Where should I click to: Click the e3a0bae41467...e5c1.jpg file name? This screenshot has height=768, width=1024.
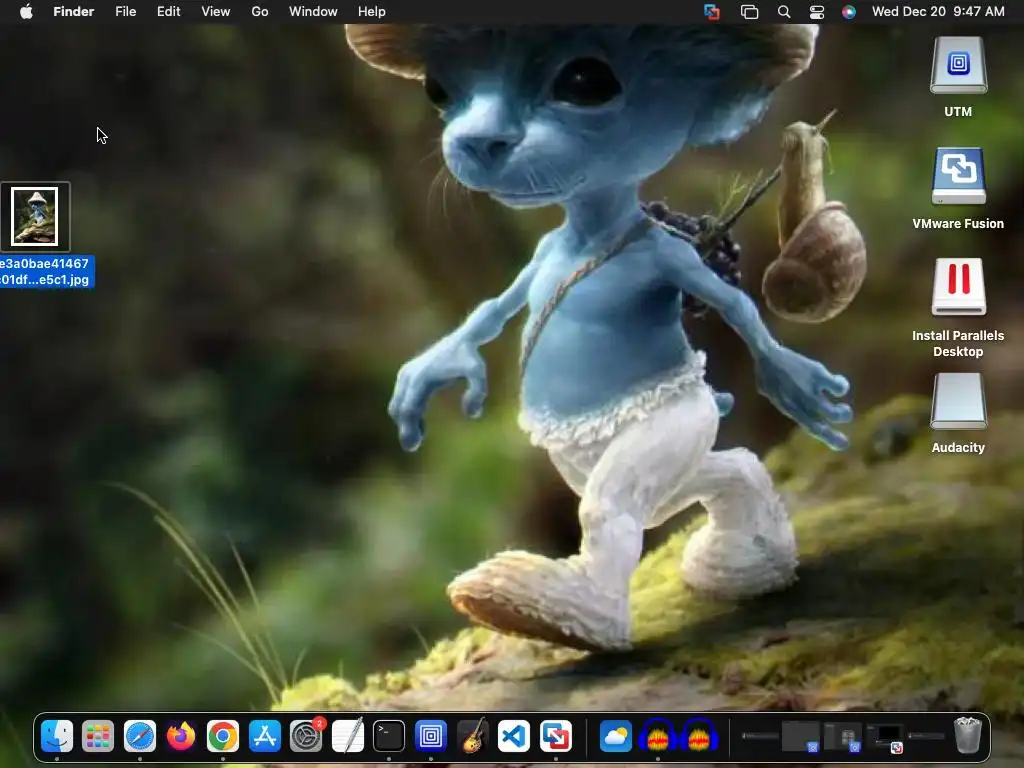[x=44, y=272]
